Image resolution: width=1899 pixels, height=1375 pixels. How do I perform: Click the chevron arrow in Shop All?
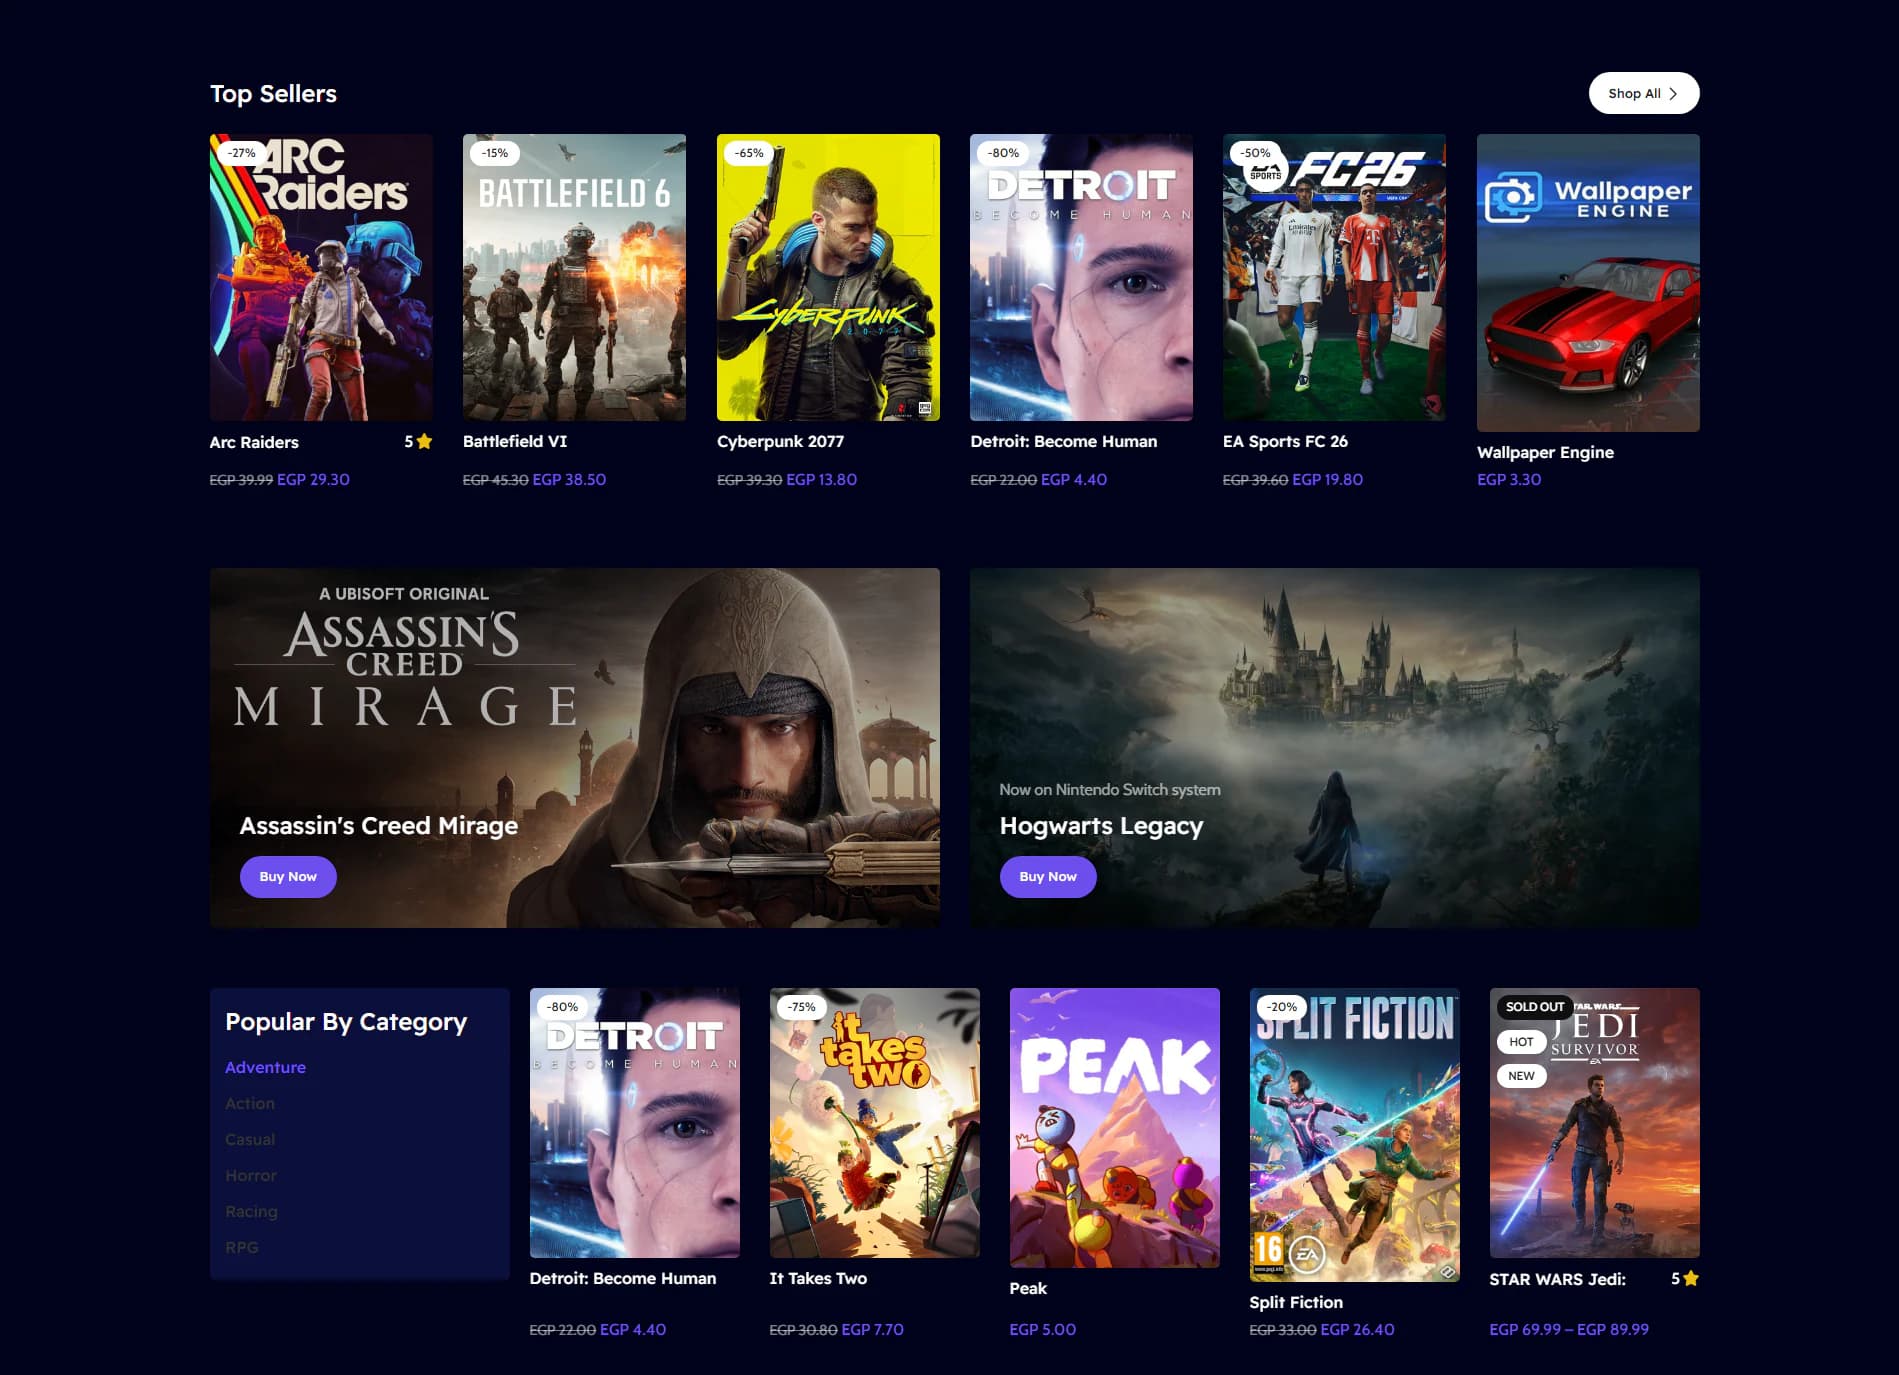[1673, 93]
